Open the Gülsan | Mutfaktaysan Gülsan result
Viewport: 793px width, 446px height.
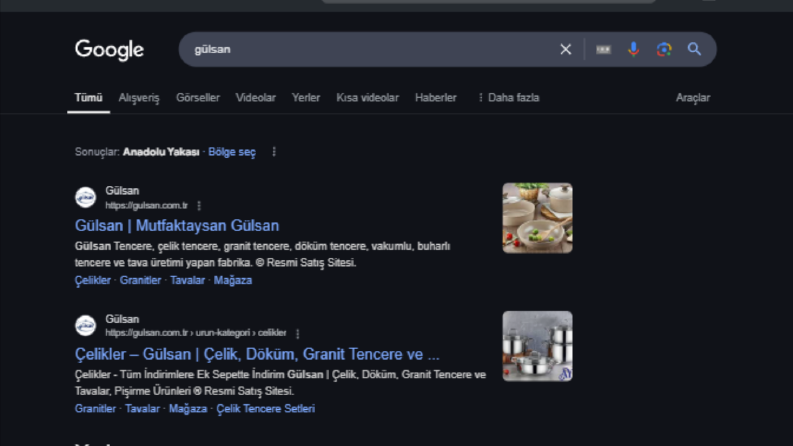[177, 226]
